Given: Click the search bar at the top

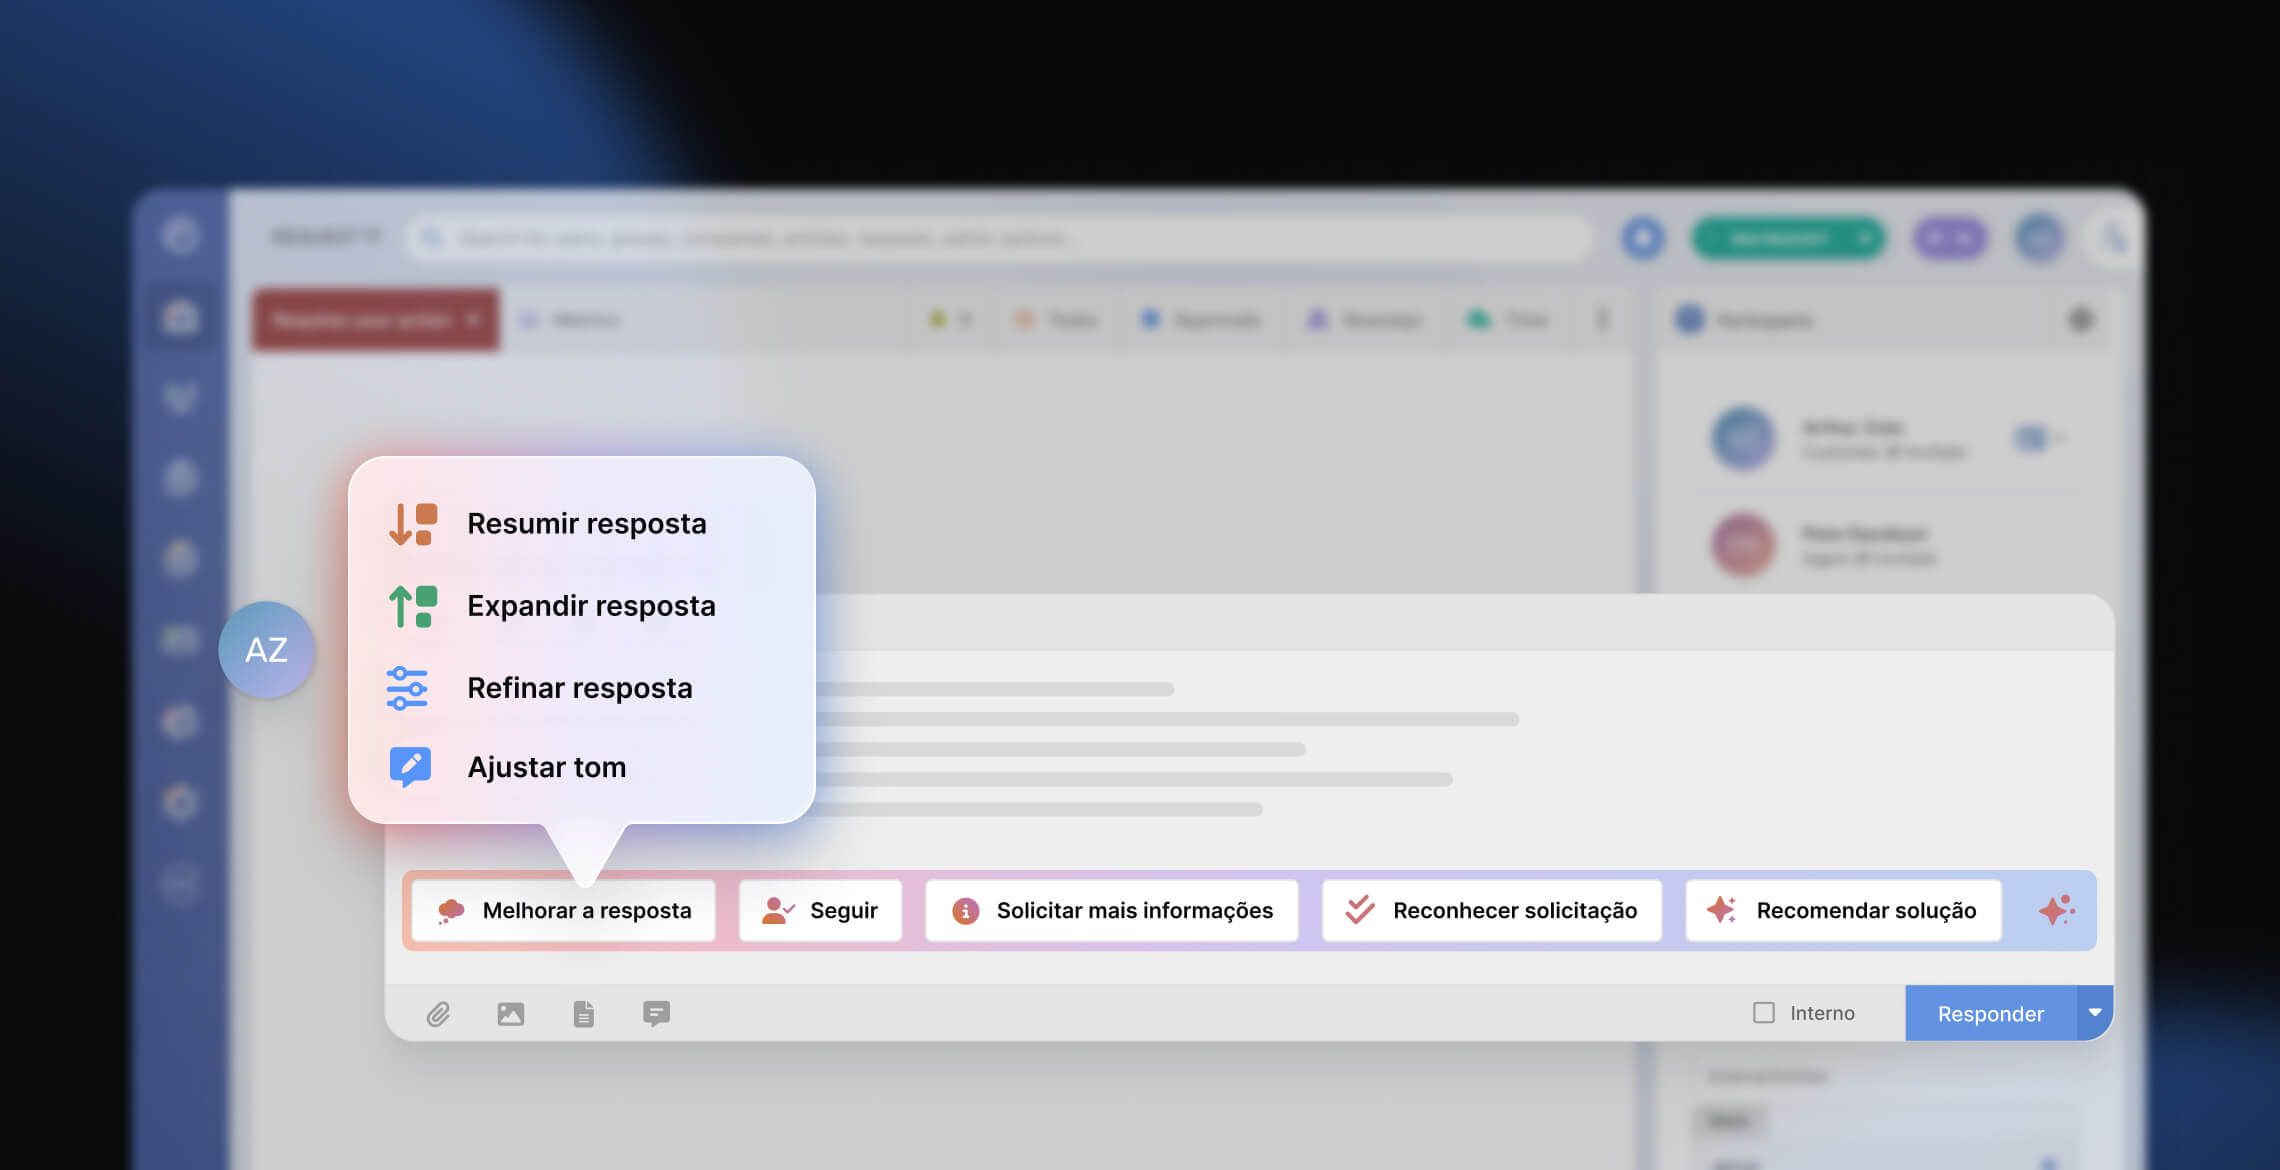Looking at the screenshot, I should click(1000, 239).
